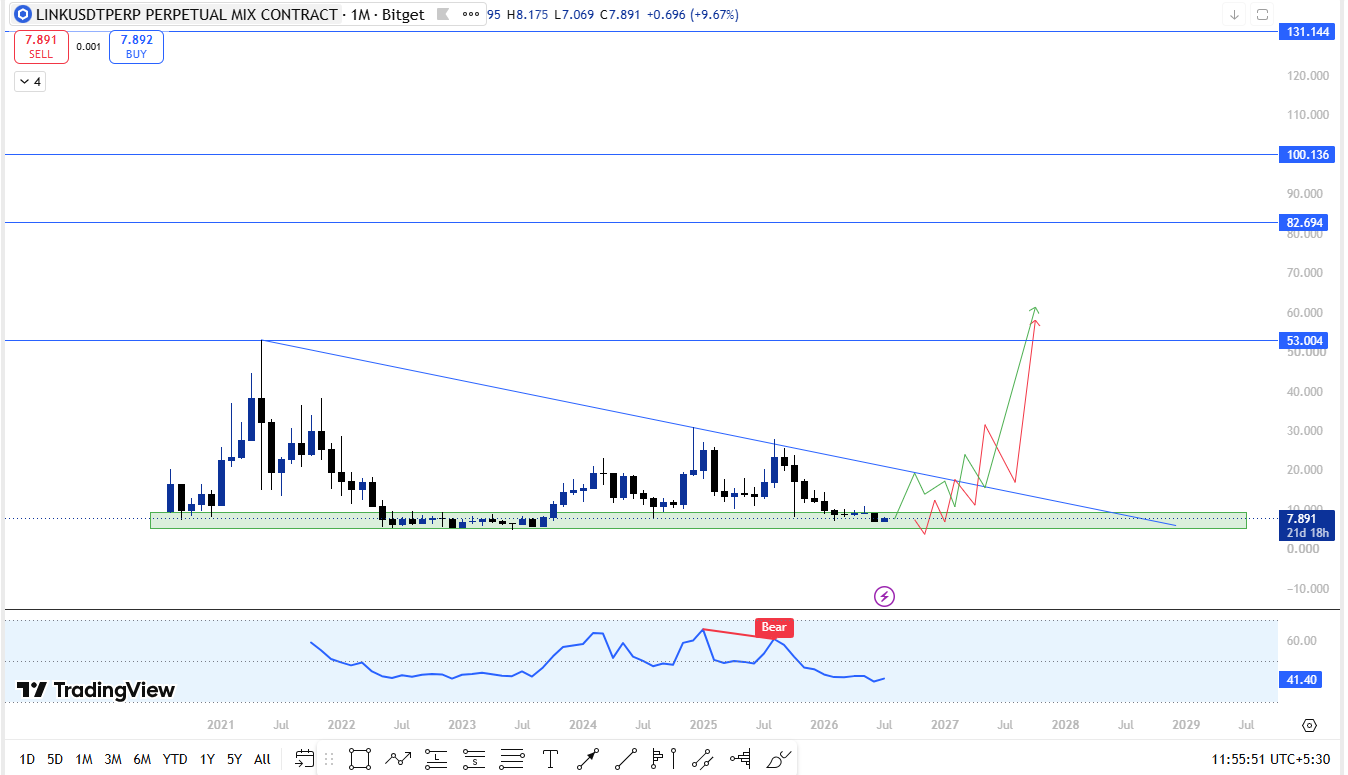
Task: Set time range to 5D
Action: pyautogui.click(x=55, y=759)
